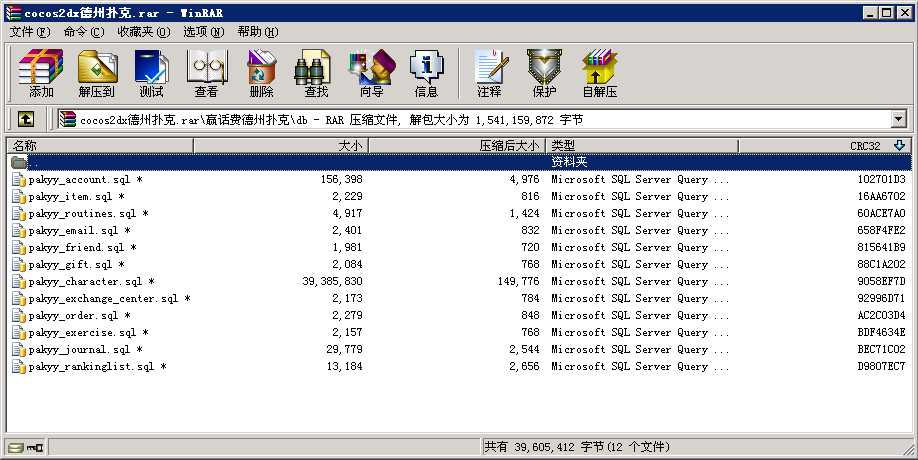
Task: Click the pakyy_email.sql file icon
Action: tap(19, 230)
